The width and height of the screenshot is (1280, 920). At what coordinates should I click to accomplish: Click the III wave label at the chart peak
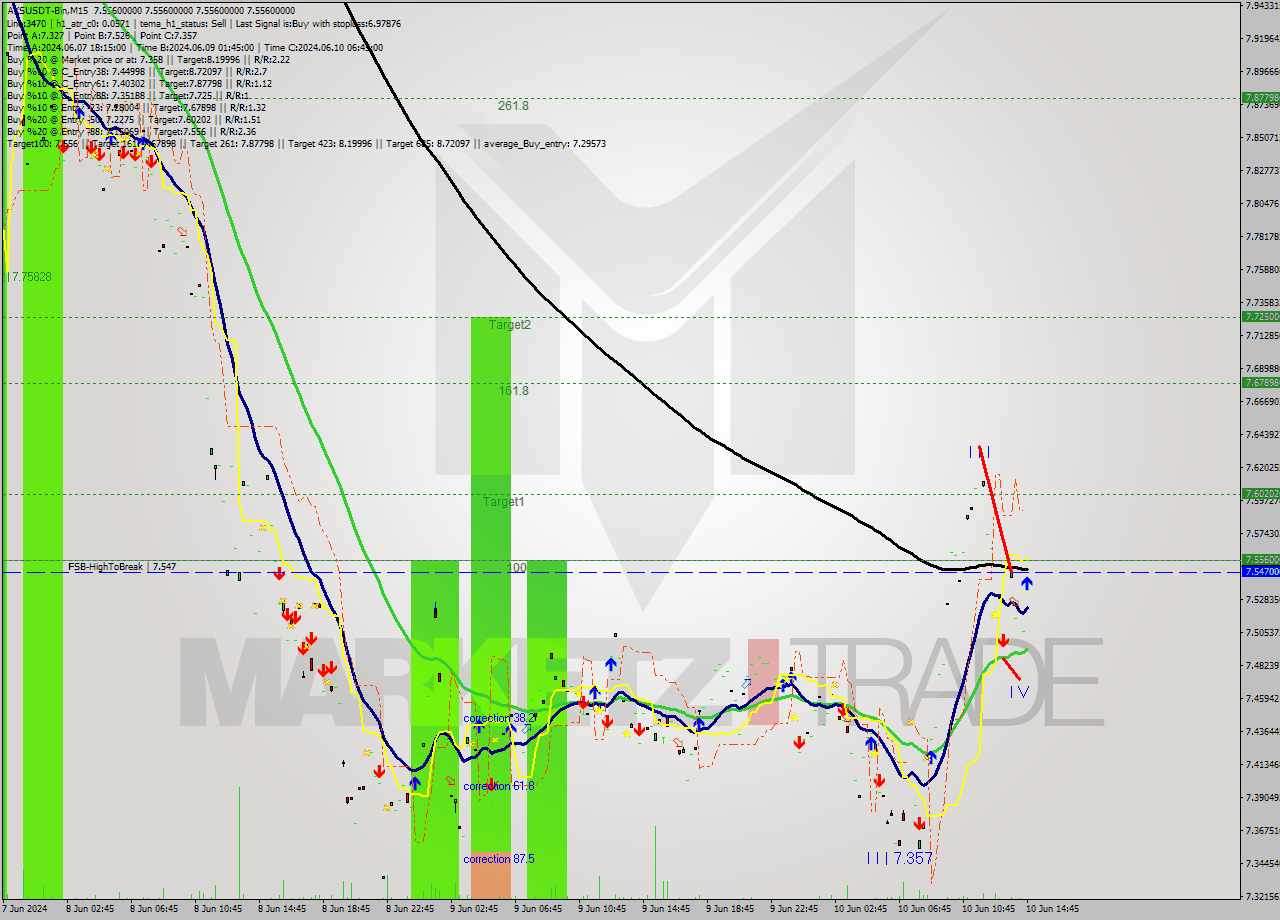979,452
